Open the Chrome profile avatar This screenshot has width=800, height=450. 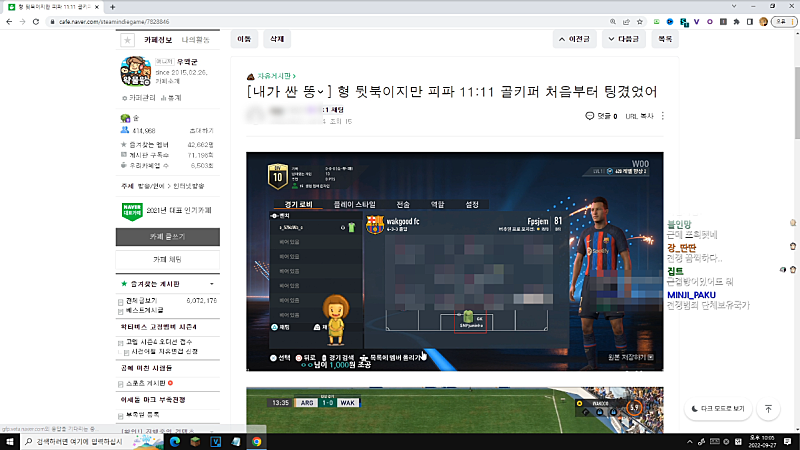(x=763, y=22)
